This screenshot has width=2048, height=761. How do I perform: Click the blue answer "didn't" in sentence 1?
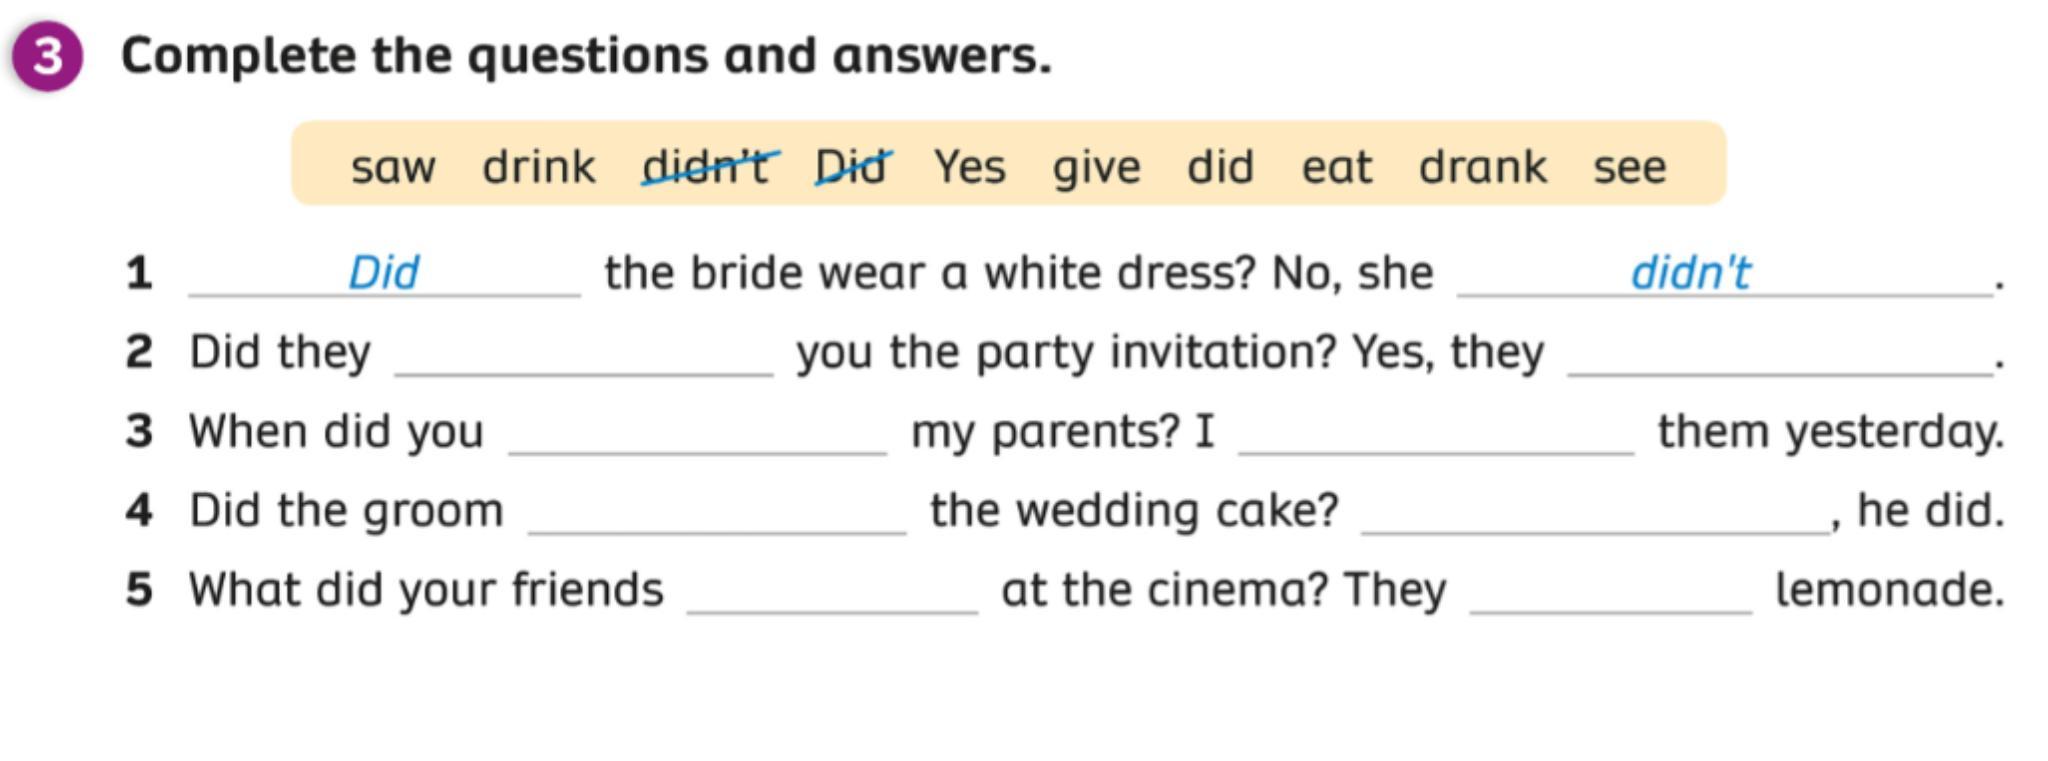(1690, 273)
